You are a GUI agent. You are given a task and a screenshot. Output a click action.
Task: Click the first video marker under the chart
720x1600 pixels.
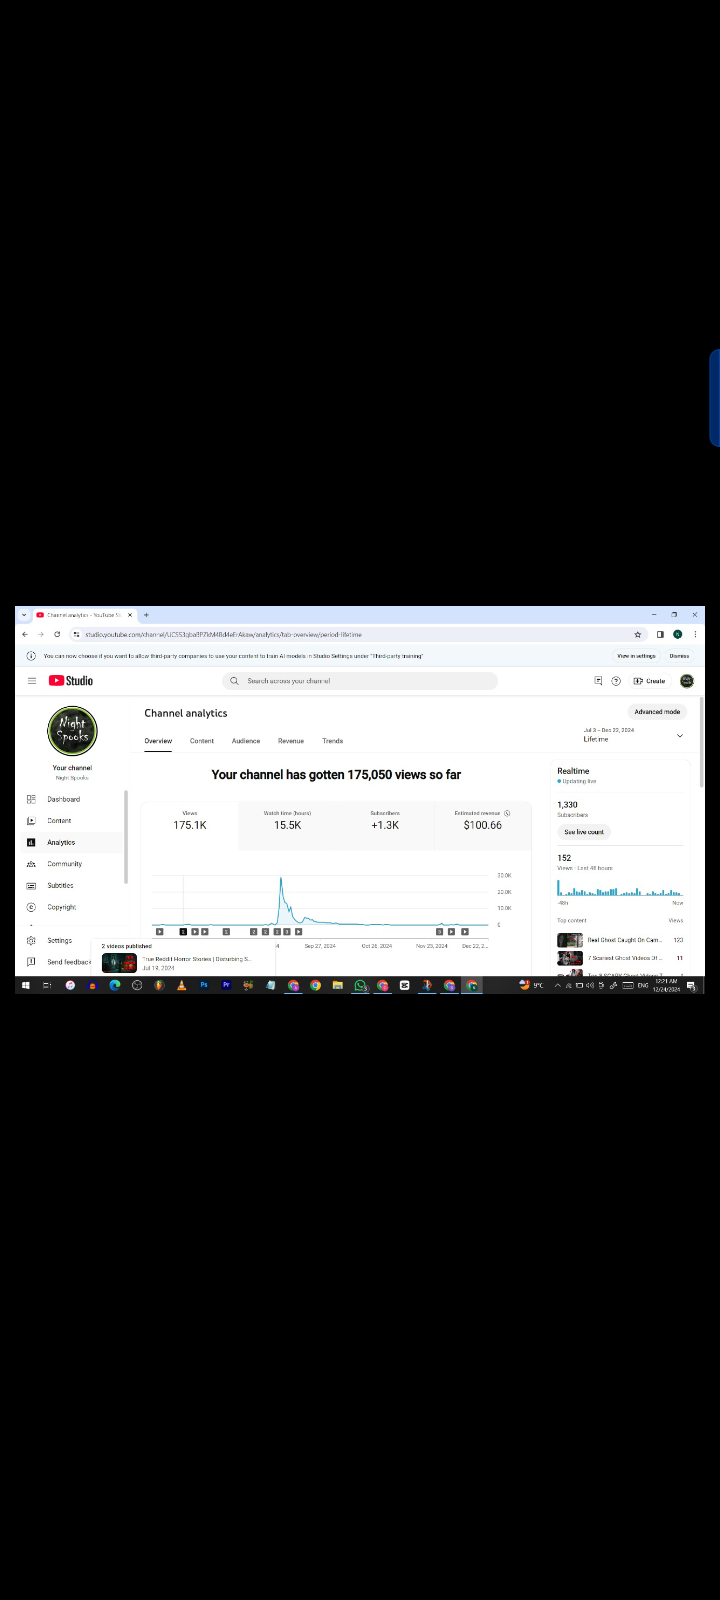(x=160, y=932)
